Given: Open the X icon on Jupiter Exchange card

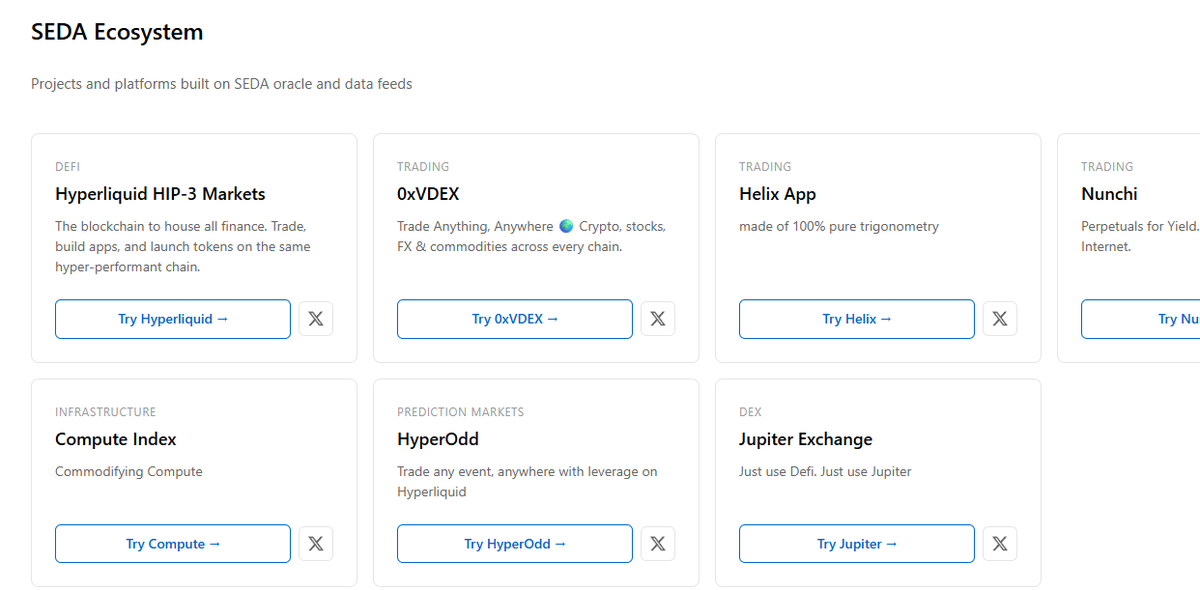Looking at the screenshot, I should pos(1000,544).
